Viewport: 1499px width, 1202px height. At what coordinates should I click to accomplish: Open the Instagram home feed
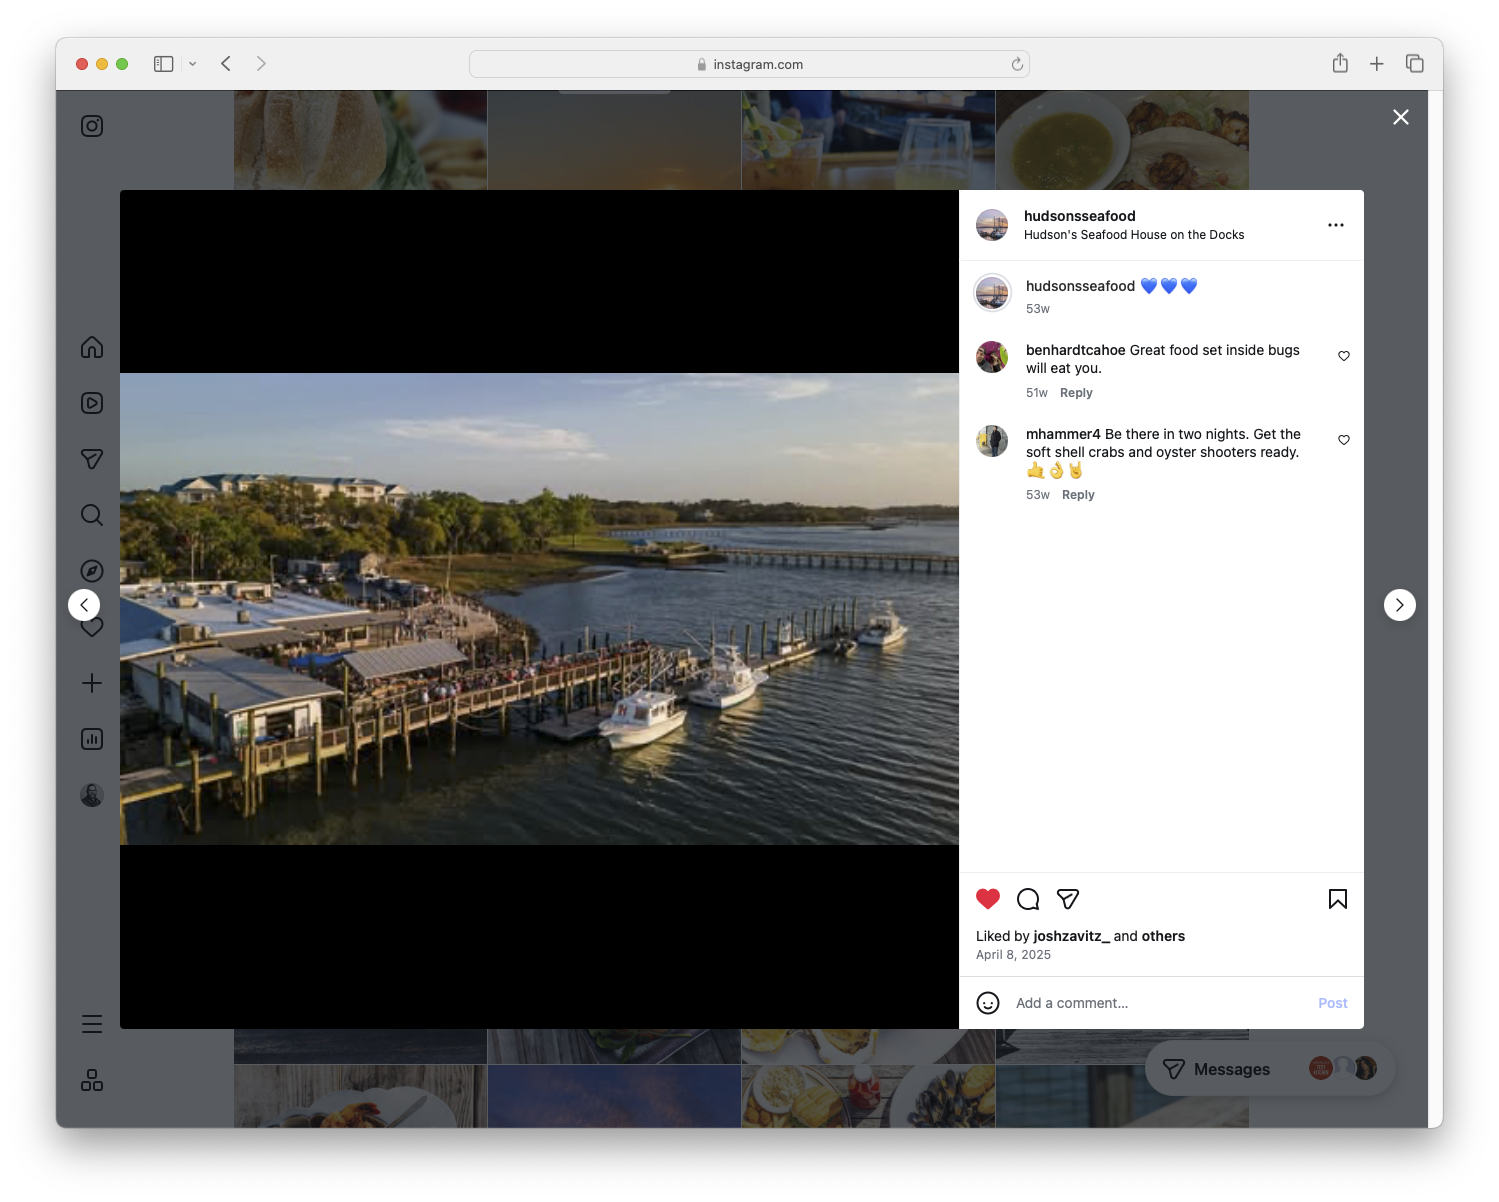[x=91, y=347]
